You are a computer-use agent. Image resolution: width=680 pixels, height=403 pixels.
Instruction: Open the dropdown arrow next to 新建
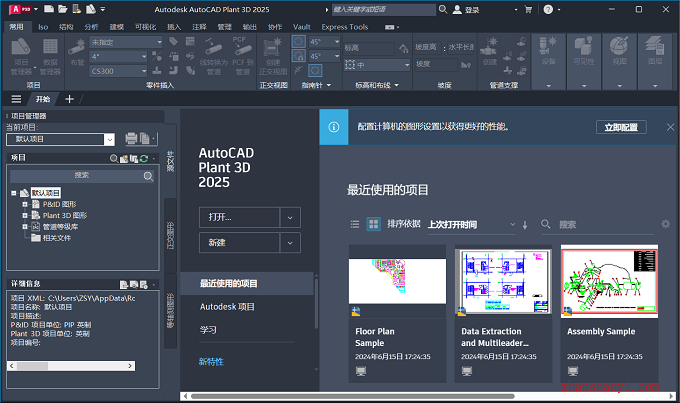pyautogui.click(x=290, y=243)
